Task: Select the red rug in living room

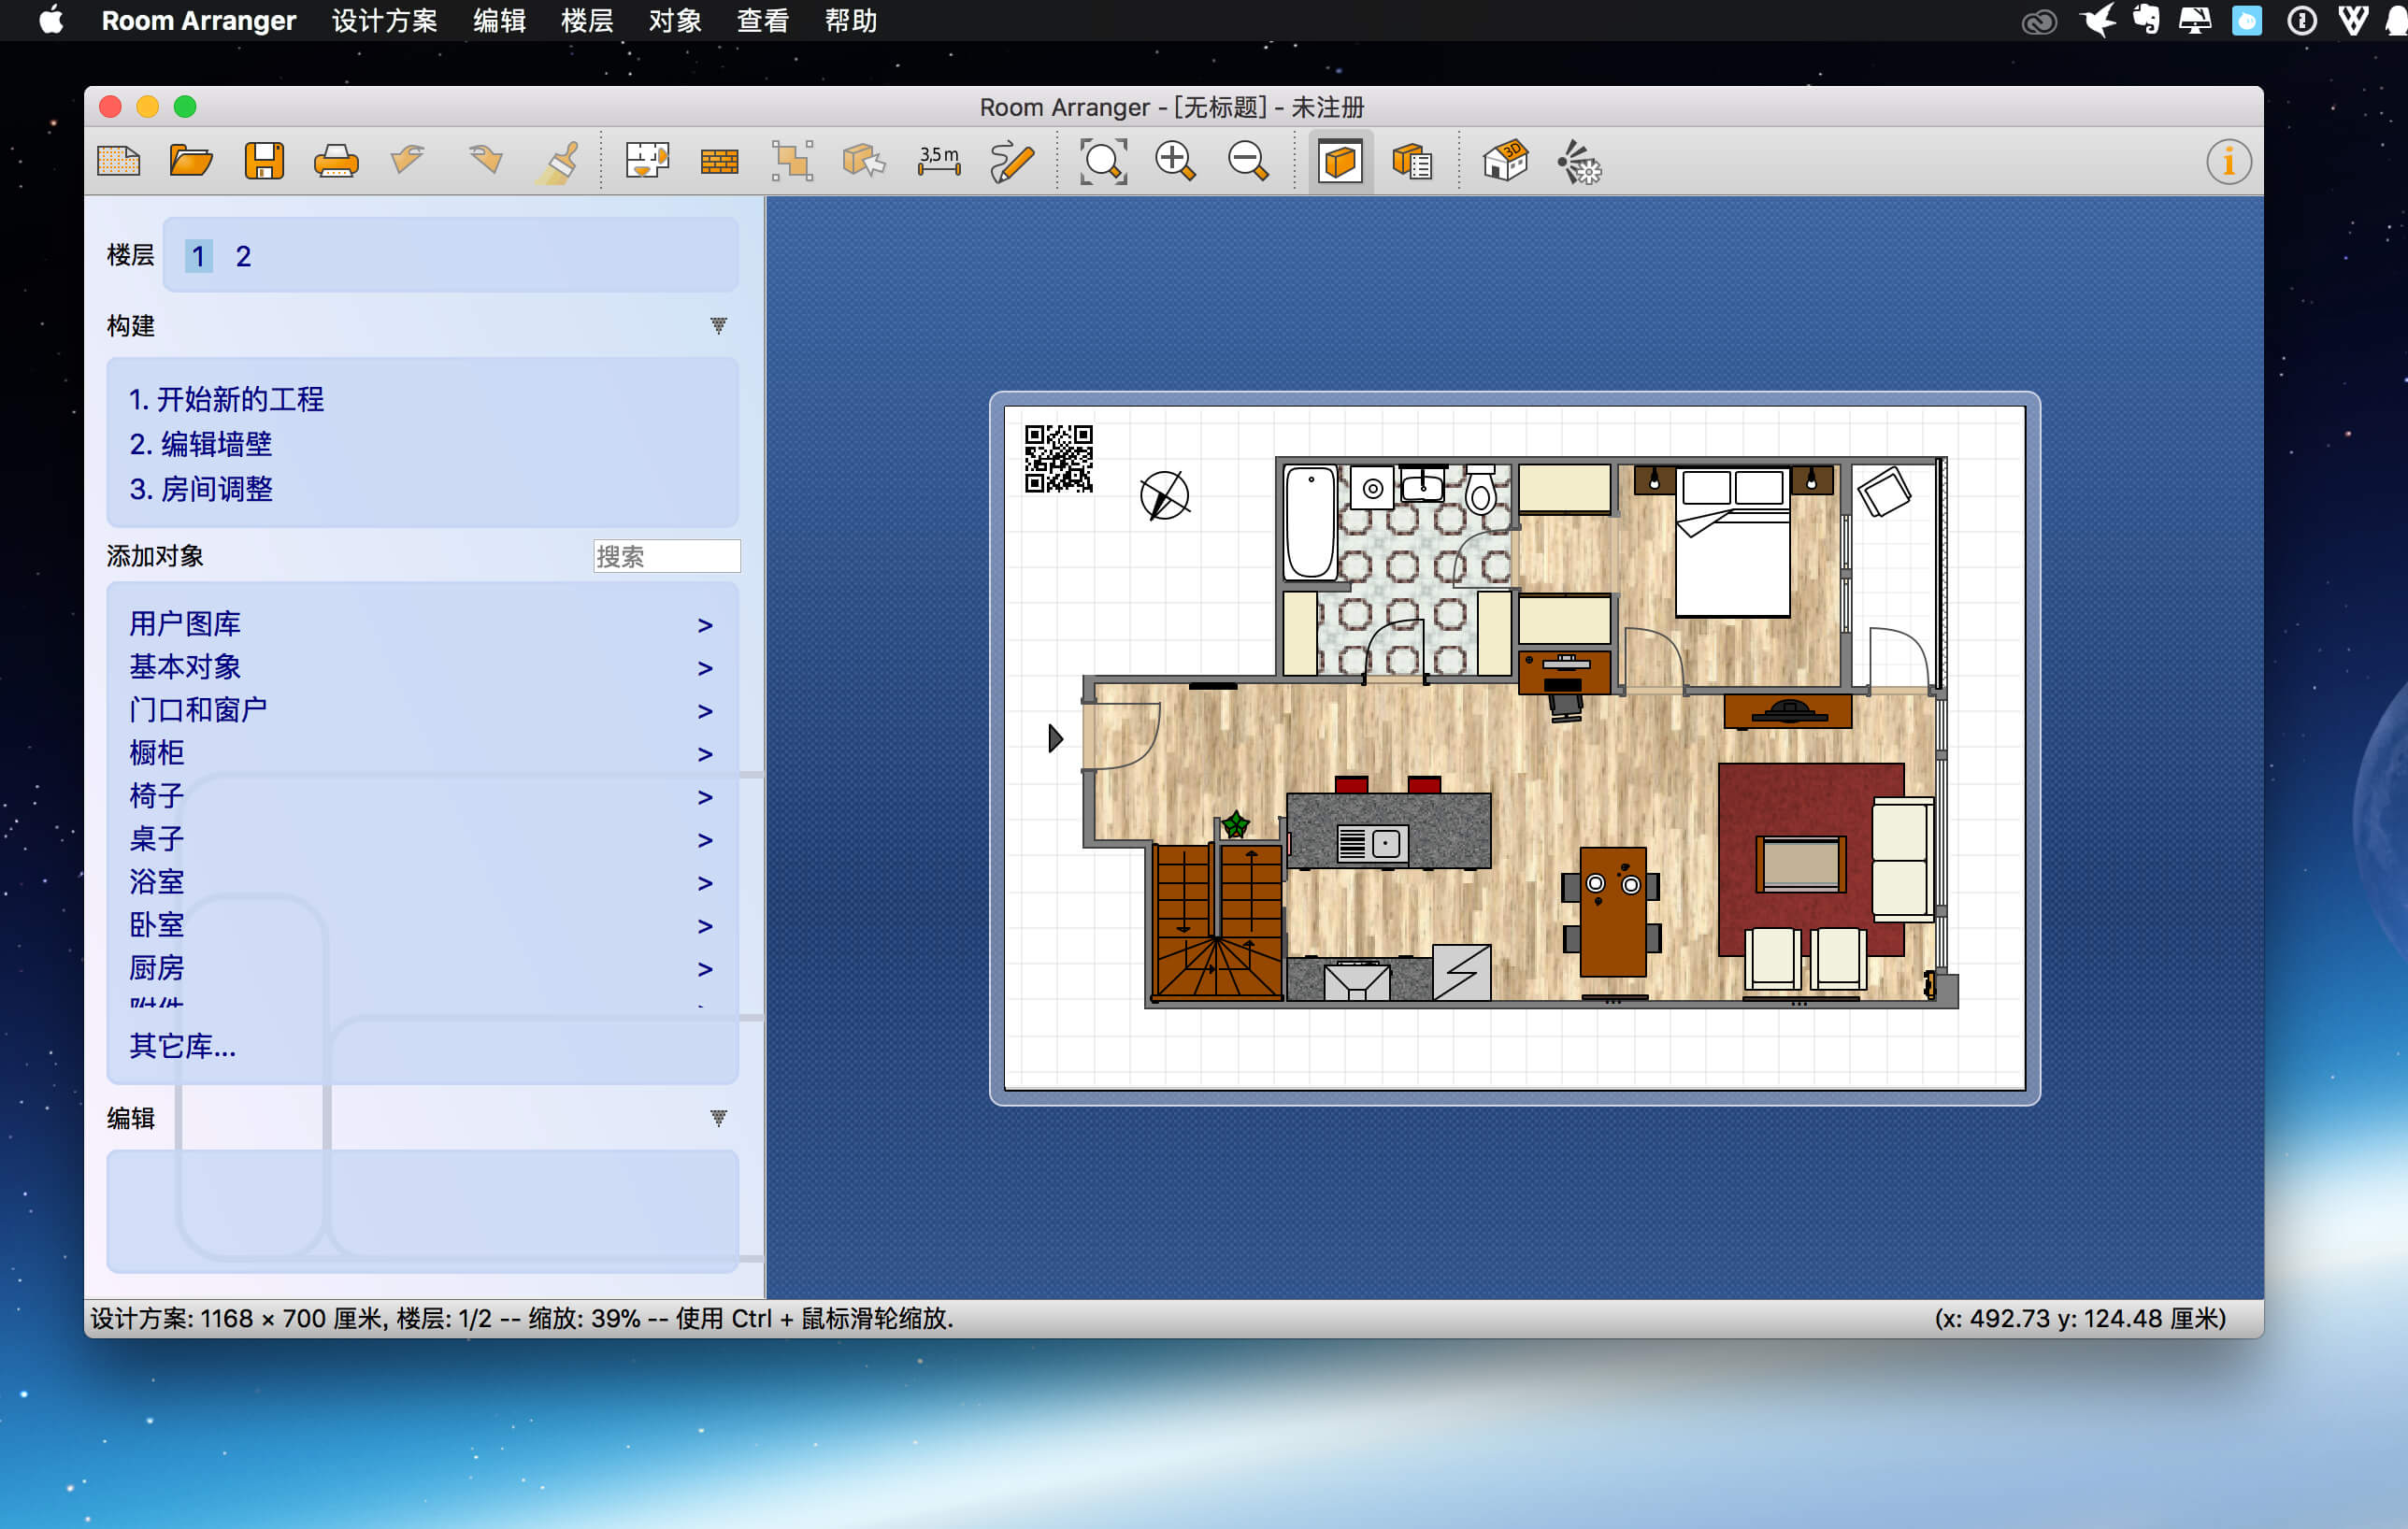Action: coord(1811,860)
